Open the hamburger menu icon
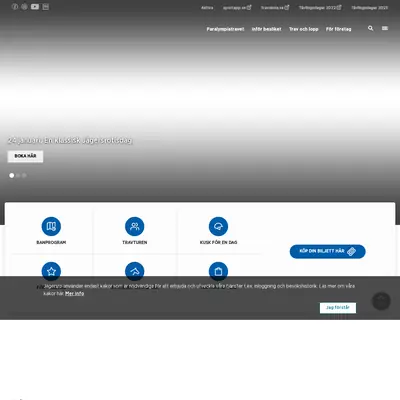Screen dimensions: 400x400 pos(385,28)
